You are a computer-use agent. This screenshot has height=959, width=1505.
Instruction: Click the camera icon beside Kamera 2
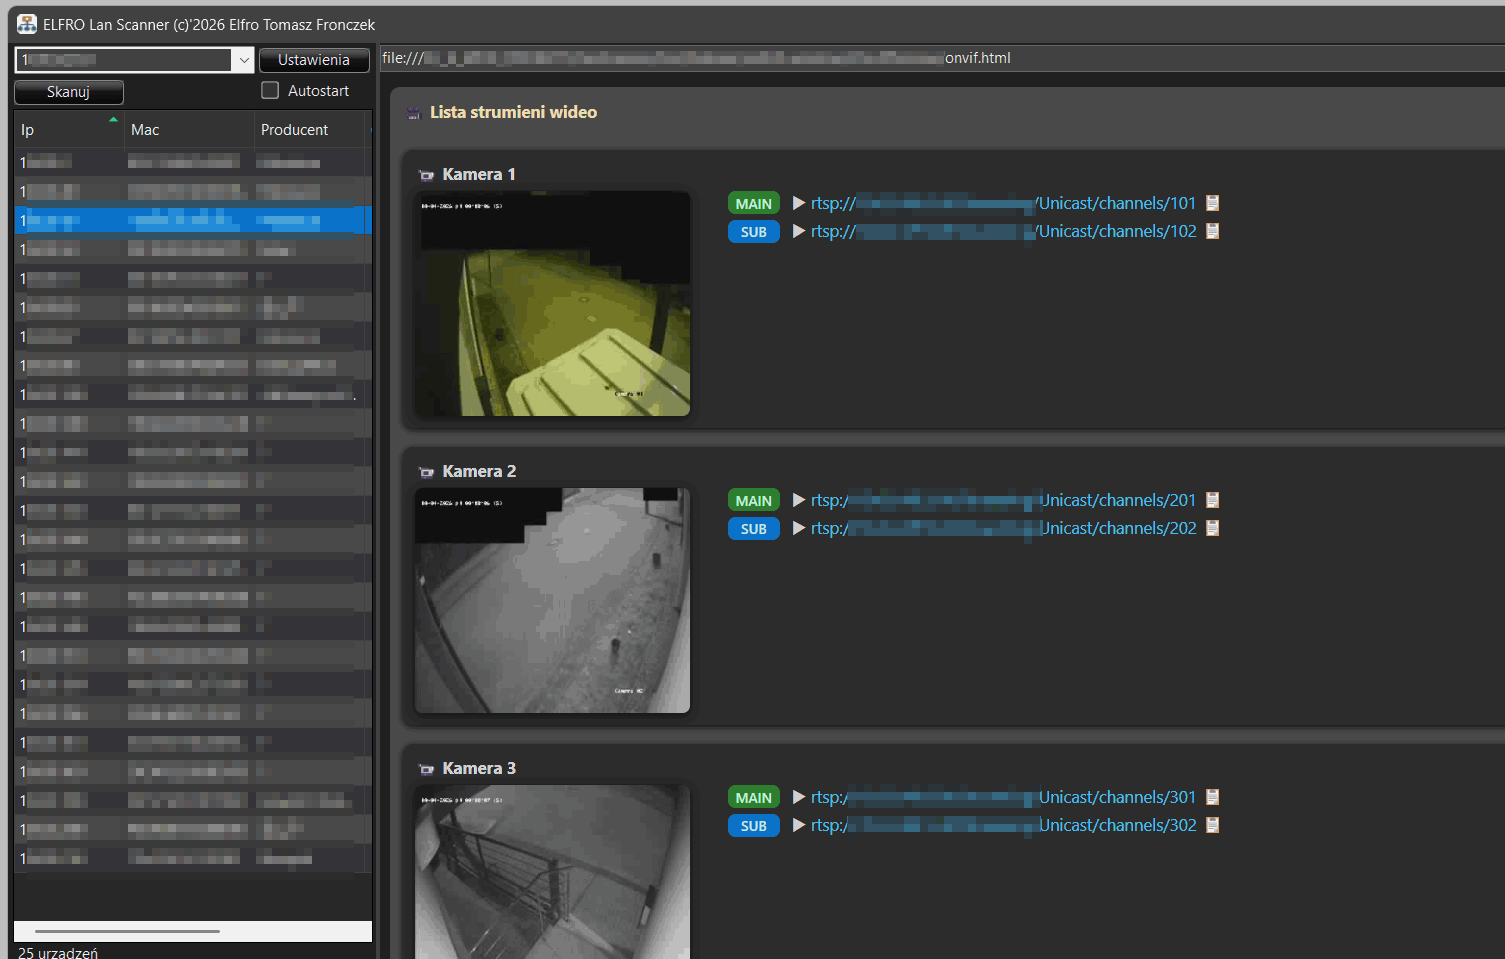click(x=427, y=472)
